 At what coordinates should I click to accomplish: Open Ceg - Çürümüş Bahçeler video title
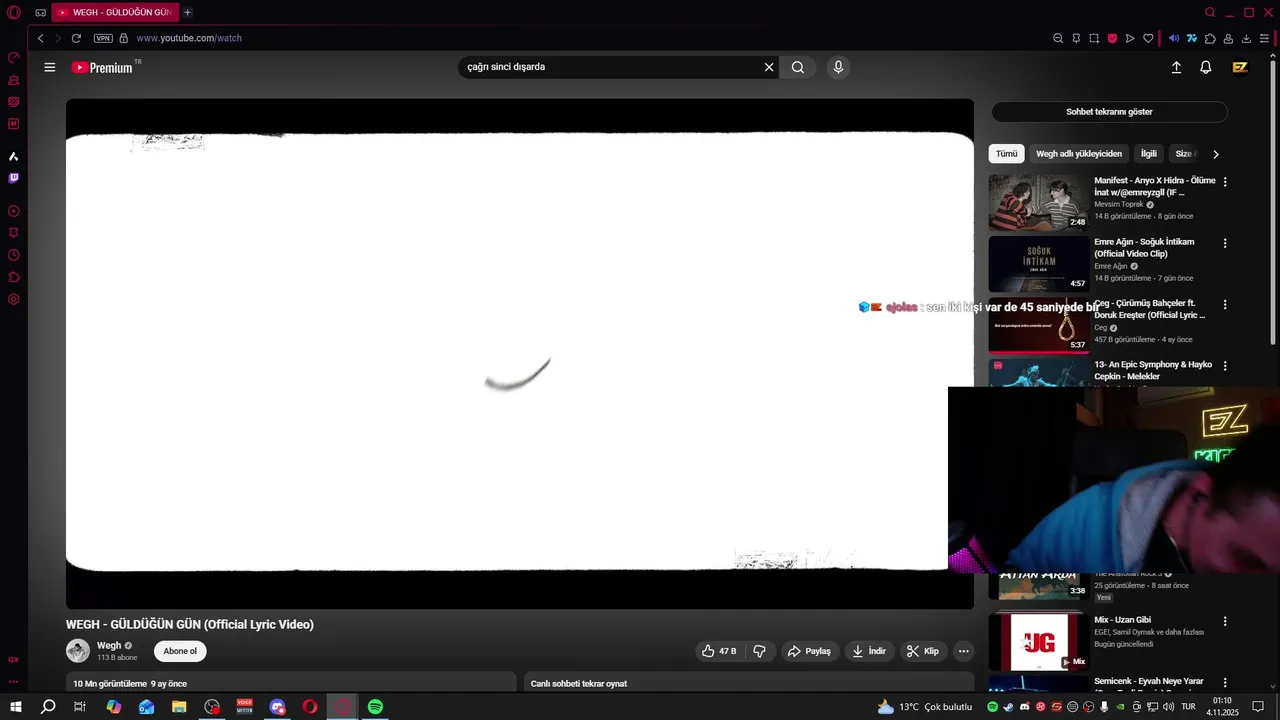click(1149, 309)
